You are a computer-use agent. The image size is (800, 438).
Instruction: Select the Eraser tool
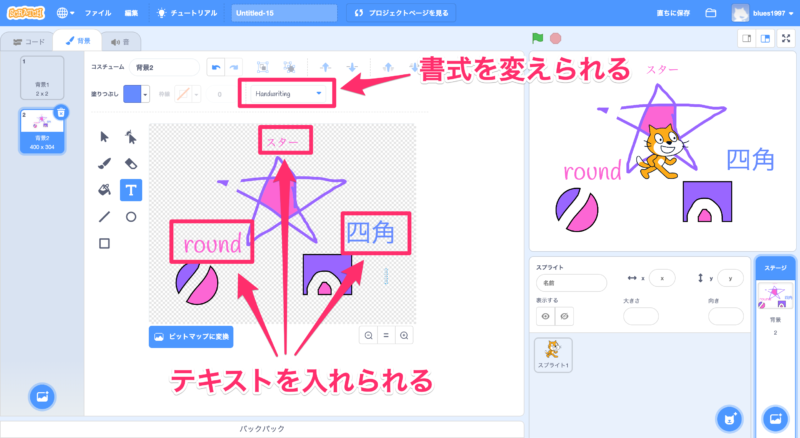[x=131, y=163]
